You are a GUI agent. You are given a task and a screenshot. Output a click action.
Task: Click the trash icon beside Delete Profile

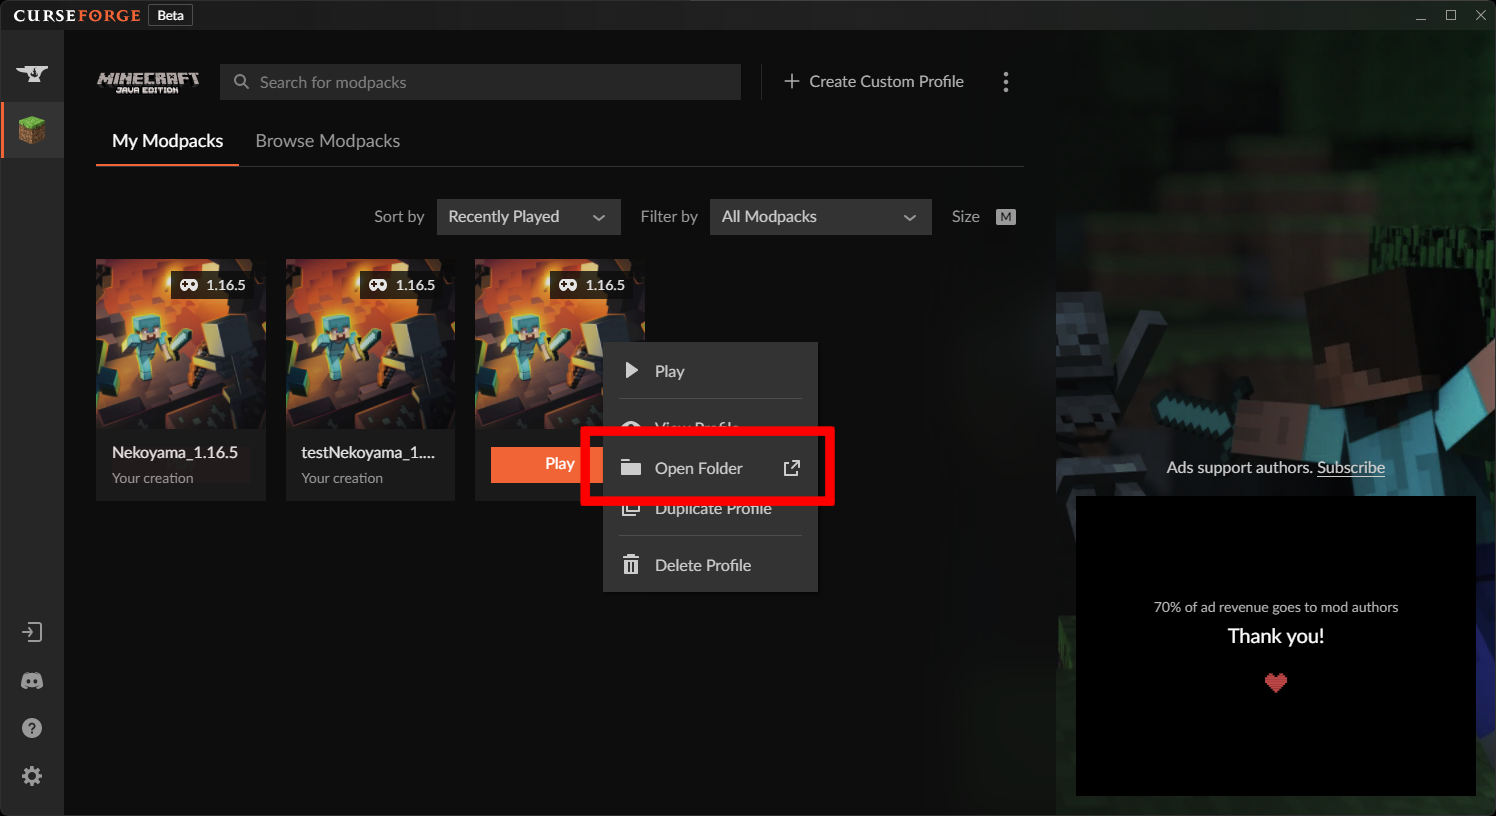point(631,565)
